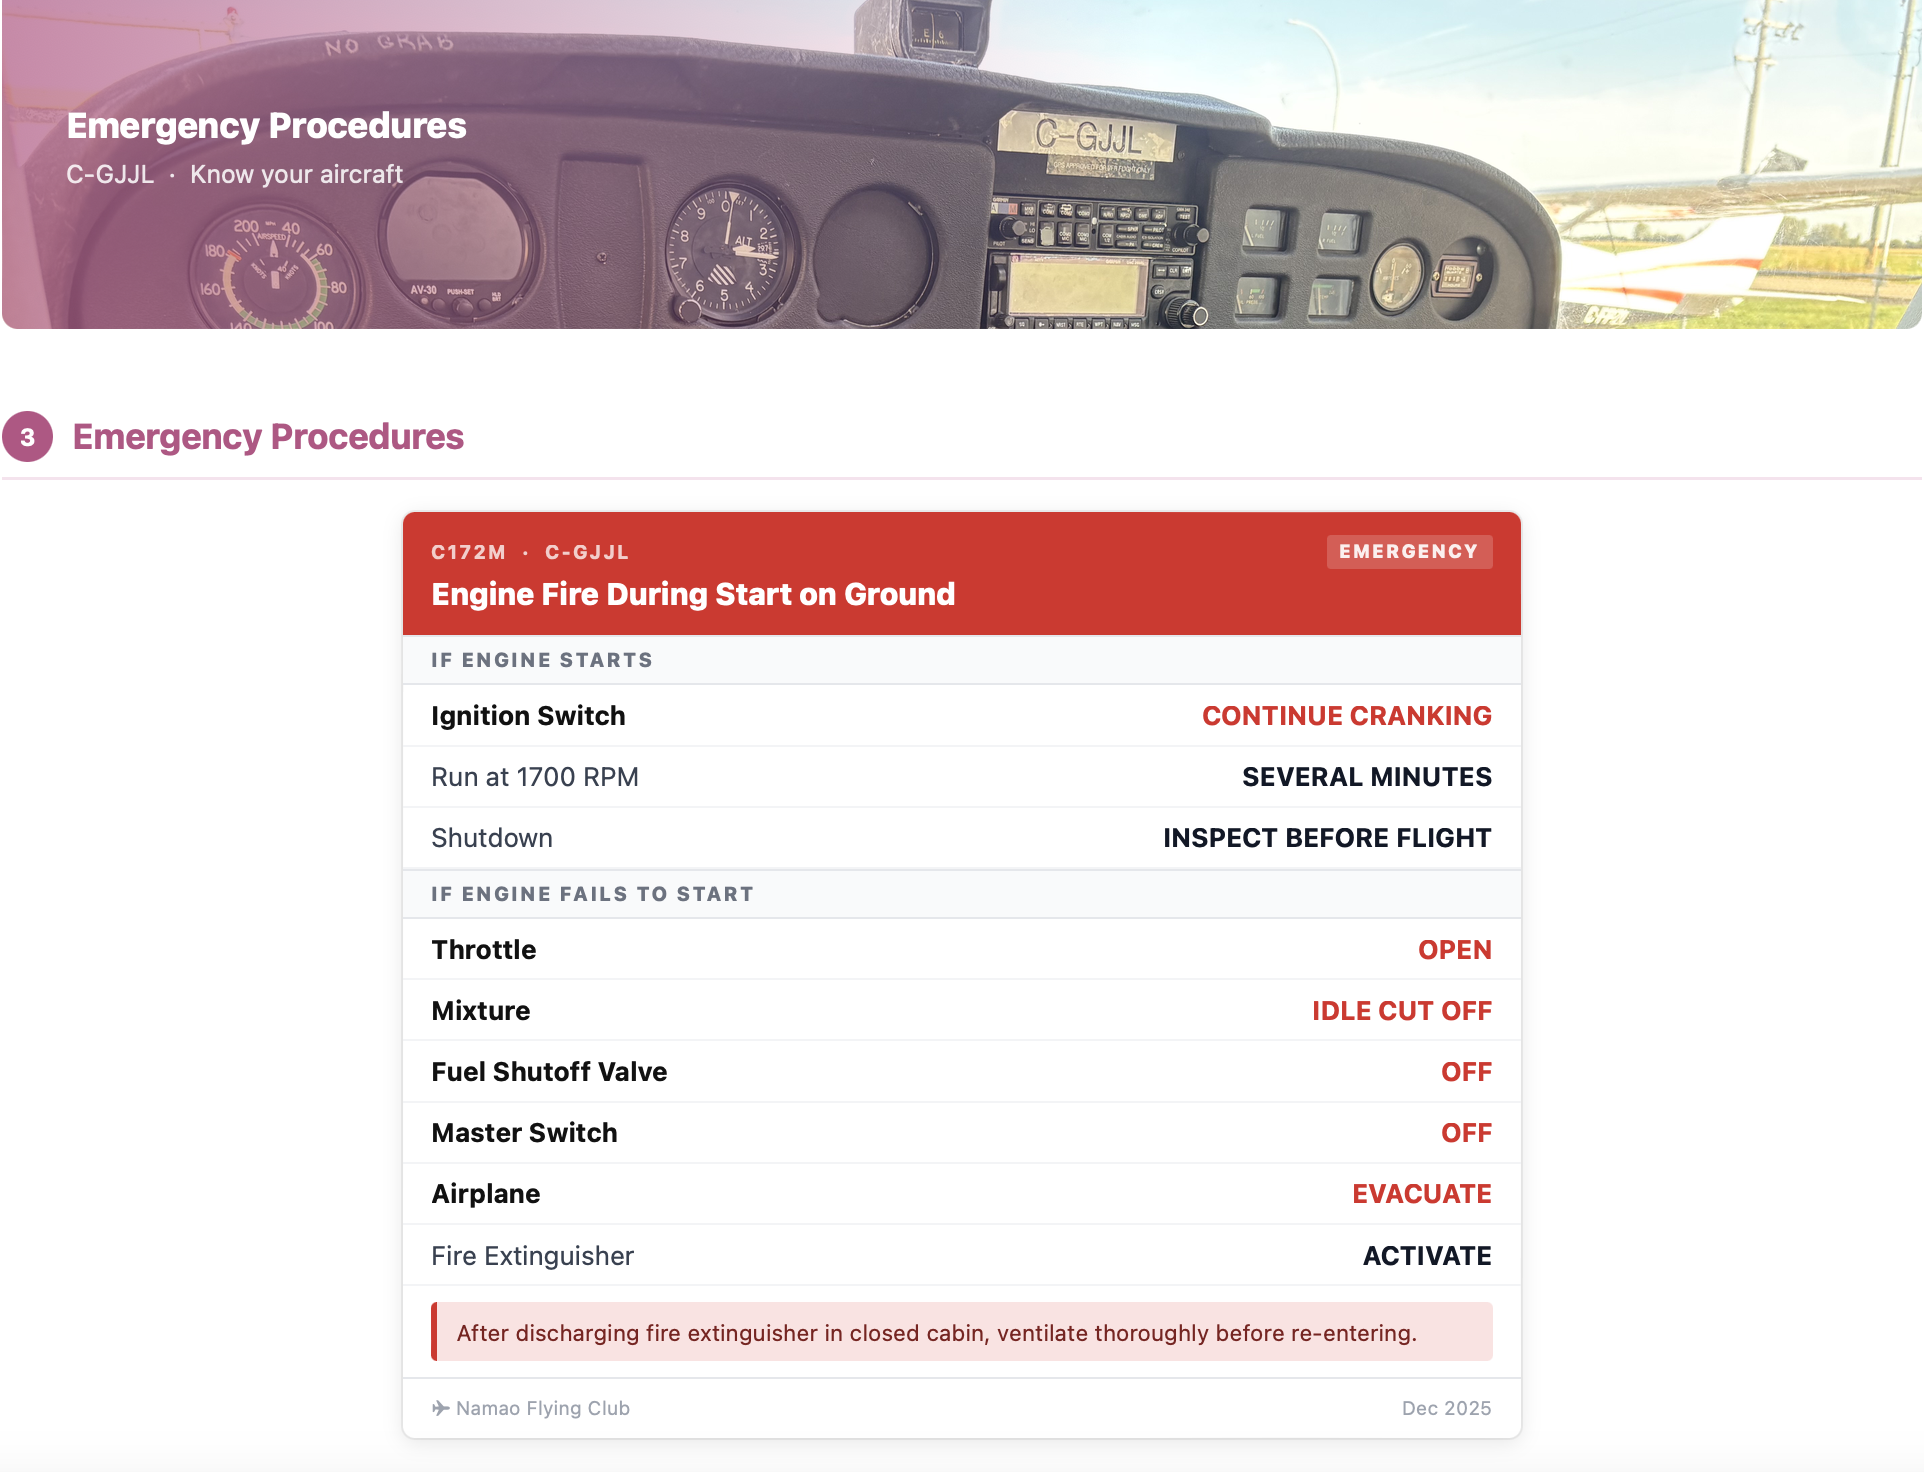The width and height of the screenshot is (1924, 1472).
Task: Click the OPEN value for Throttle
Action: (1454, 950)
